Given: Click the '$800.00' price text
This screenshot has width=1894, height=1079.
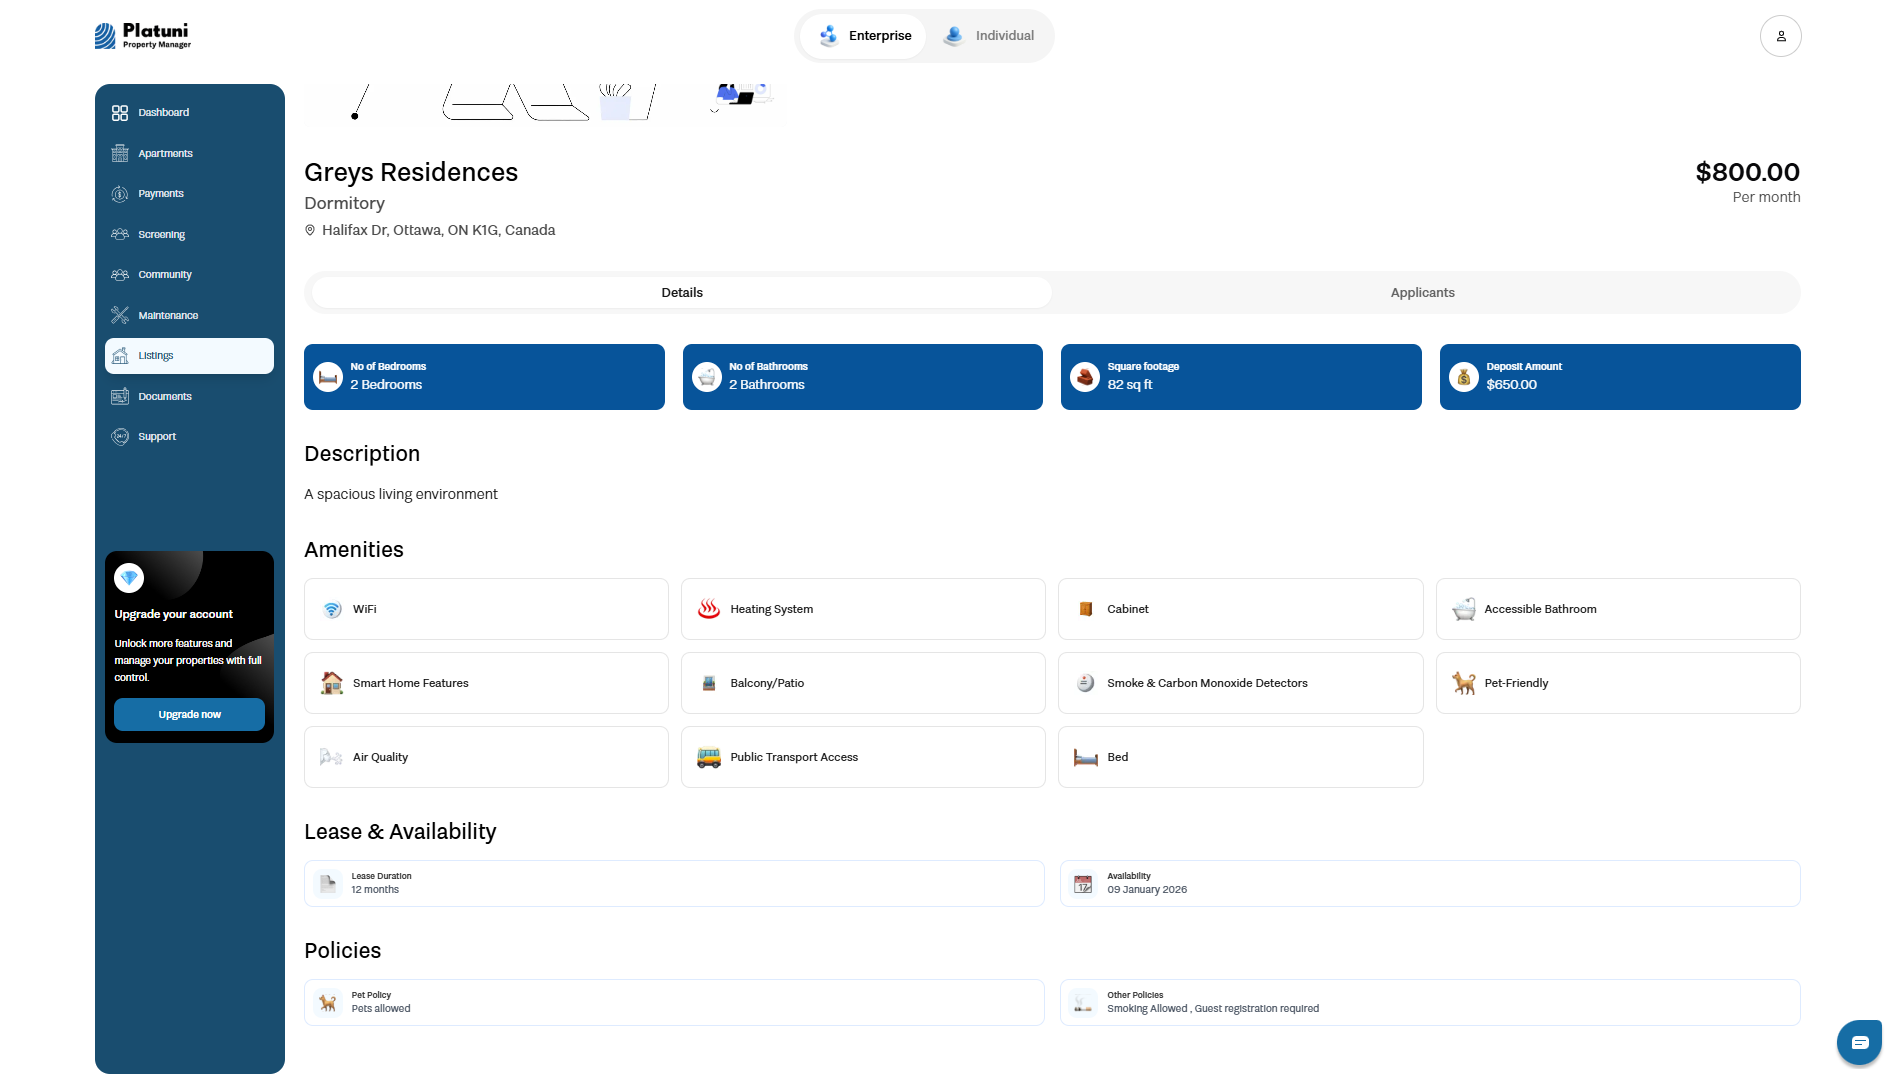Looking at the screenshot, I should [1747, 172].
